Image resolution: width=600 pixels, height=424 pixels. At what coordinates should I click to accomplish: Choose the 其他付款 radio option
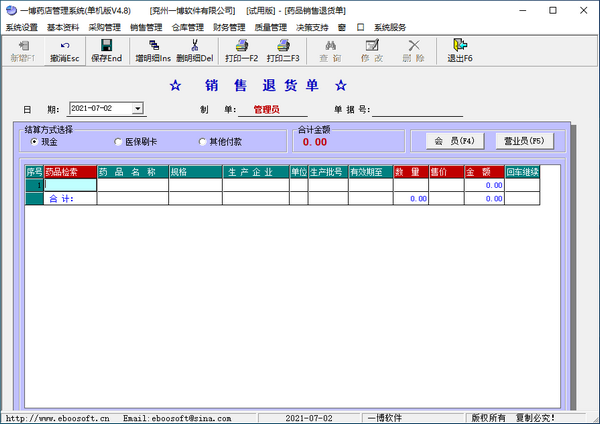[203, 142]
